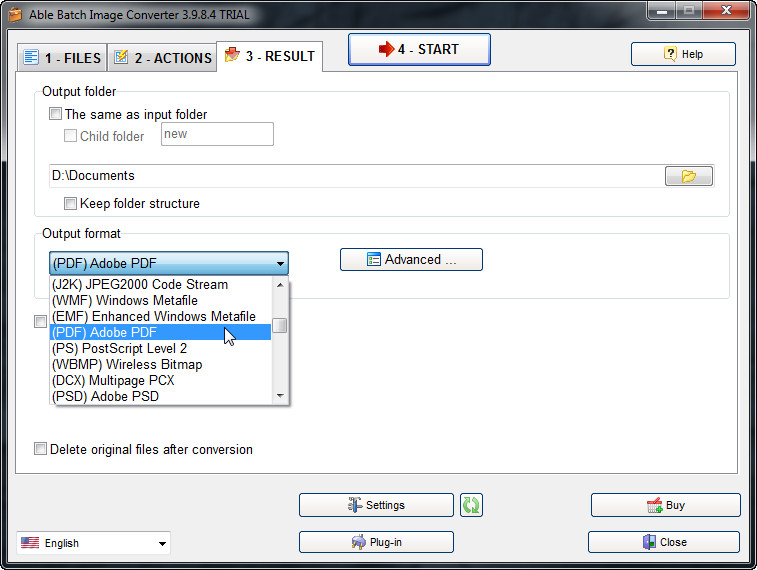Enable 'The same as input folder' checkbox
757x570 pixels.
tap(56, 114)
